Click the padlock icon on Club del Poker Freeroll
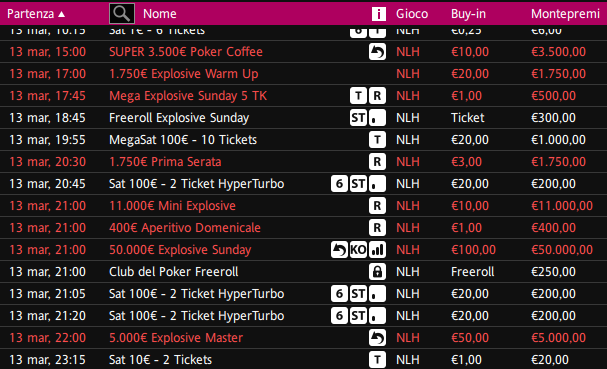 pos(377,272)
